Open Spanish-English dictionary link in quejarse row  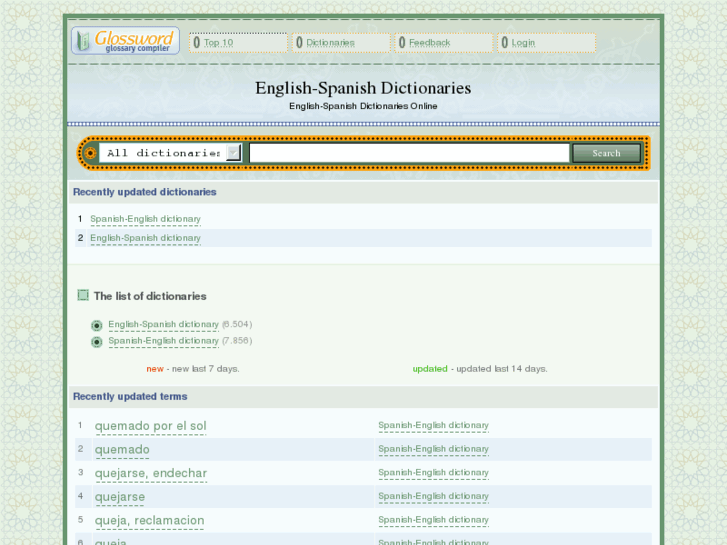434,497
